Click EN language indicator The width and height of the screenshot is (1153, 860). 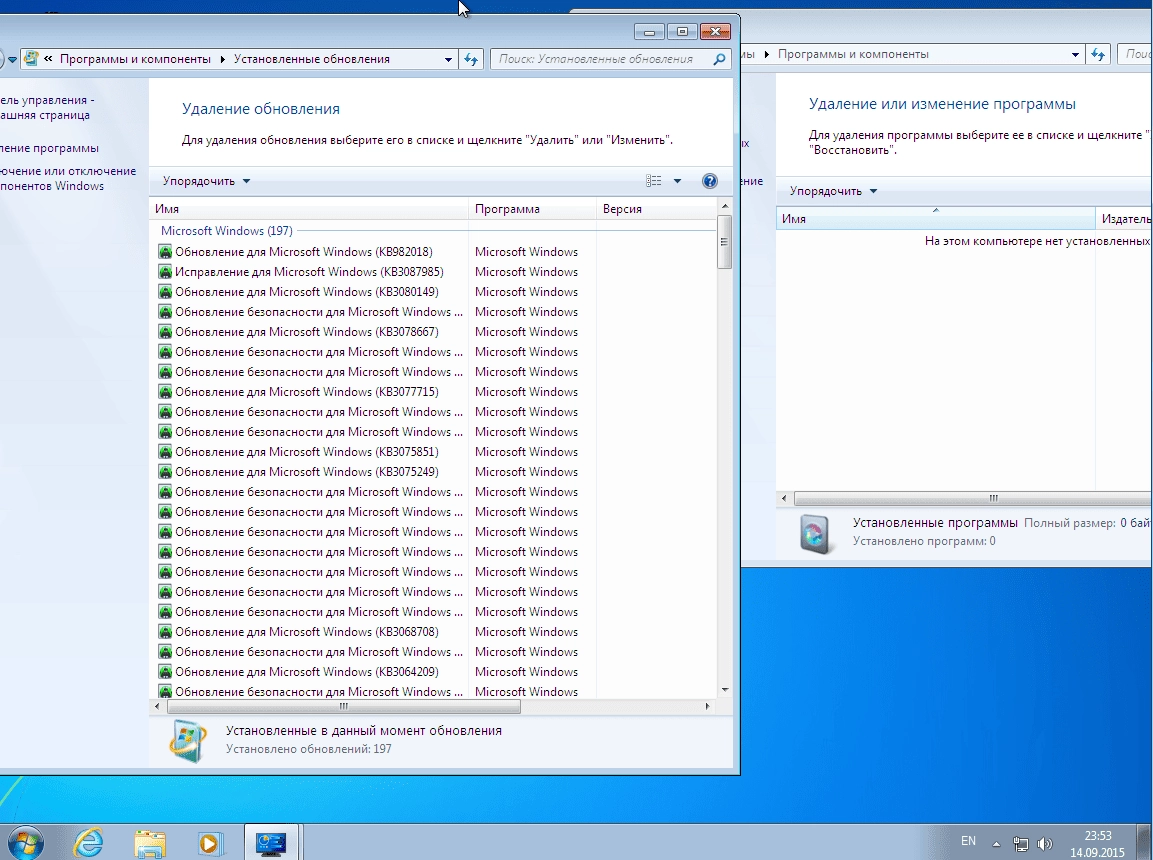968,841
